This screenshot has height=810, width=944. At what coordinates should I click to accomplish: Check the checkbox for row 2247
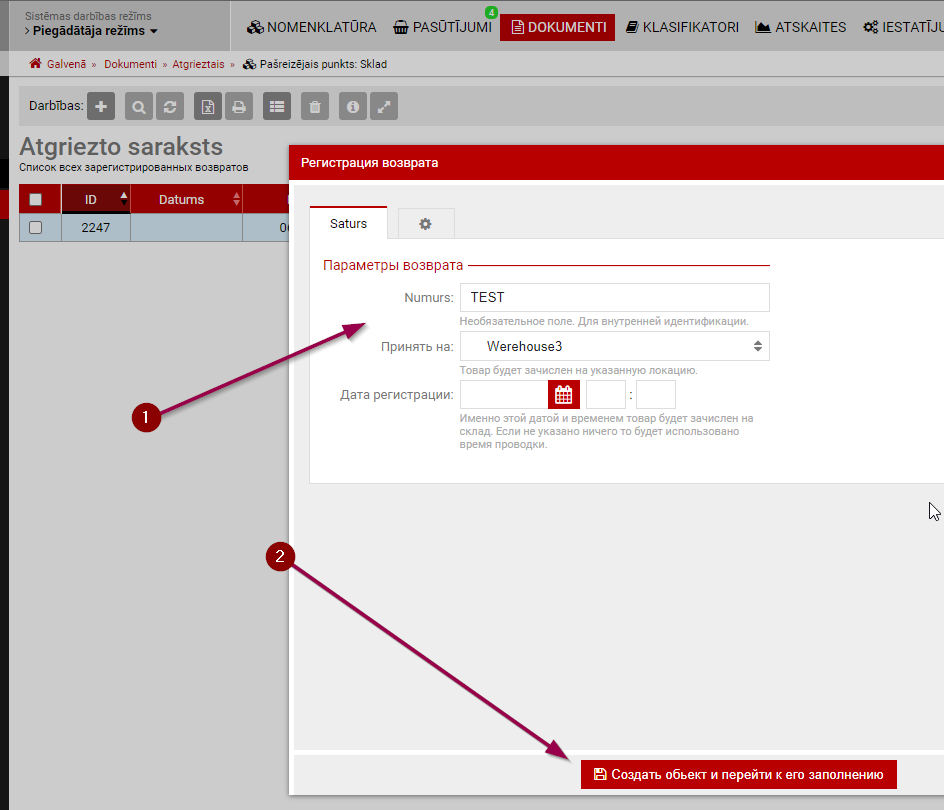point(36,227)
